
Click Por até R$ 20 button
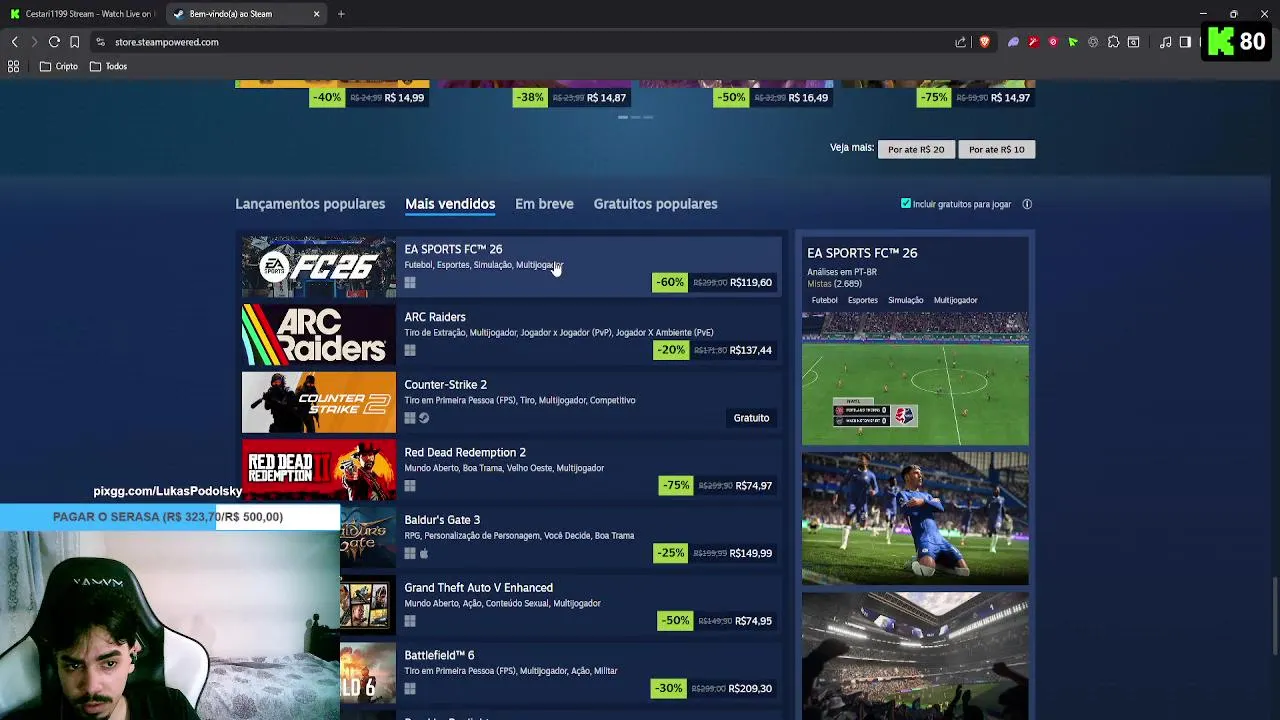(916, 149)
